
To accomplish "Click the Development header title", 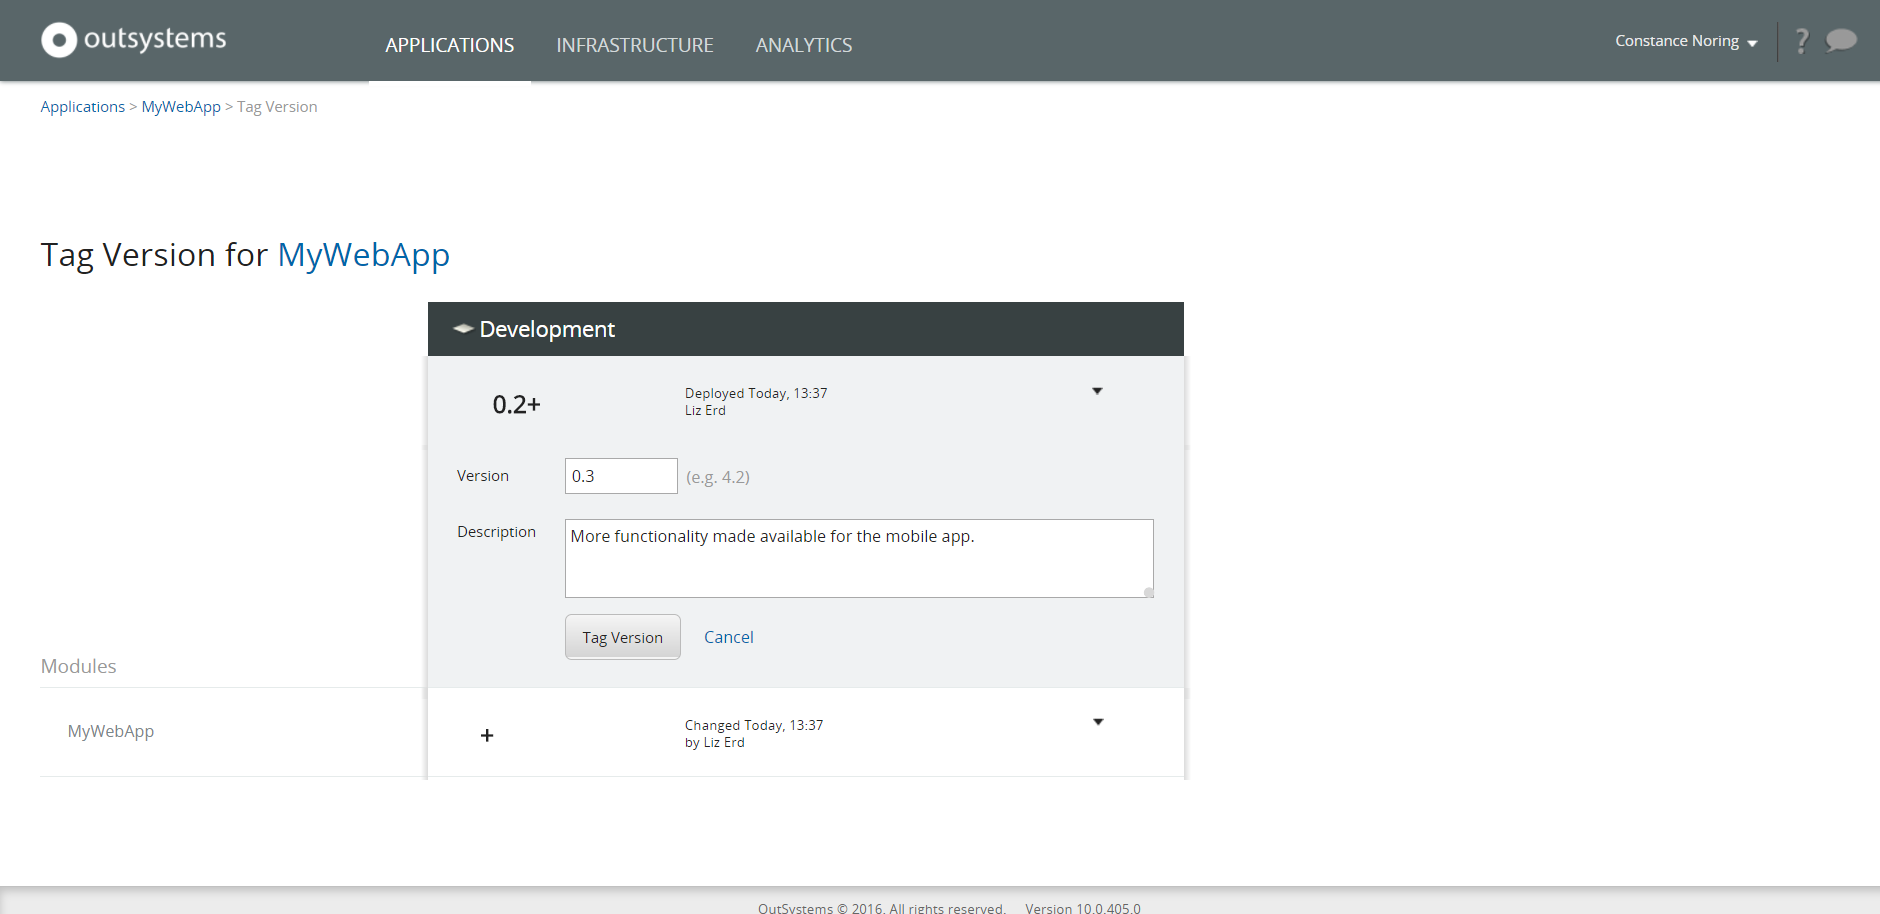I will point(547,329).
